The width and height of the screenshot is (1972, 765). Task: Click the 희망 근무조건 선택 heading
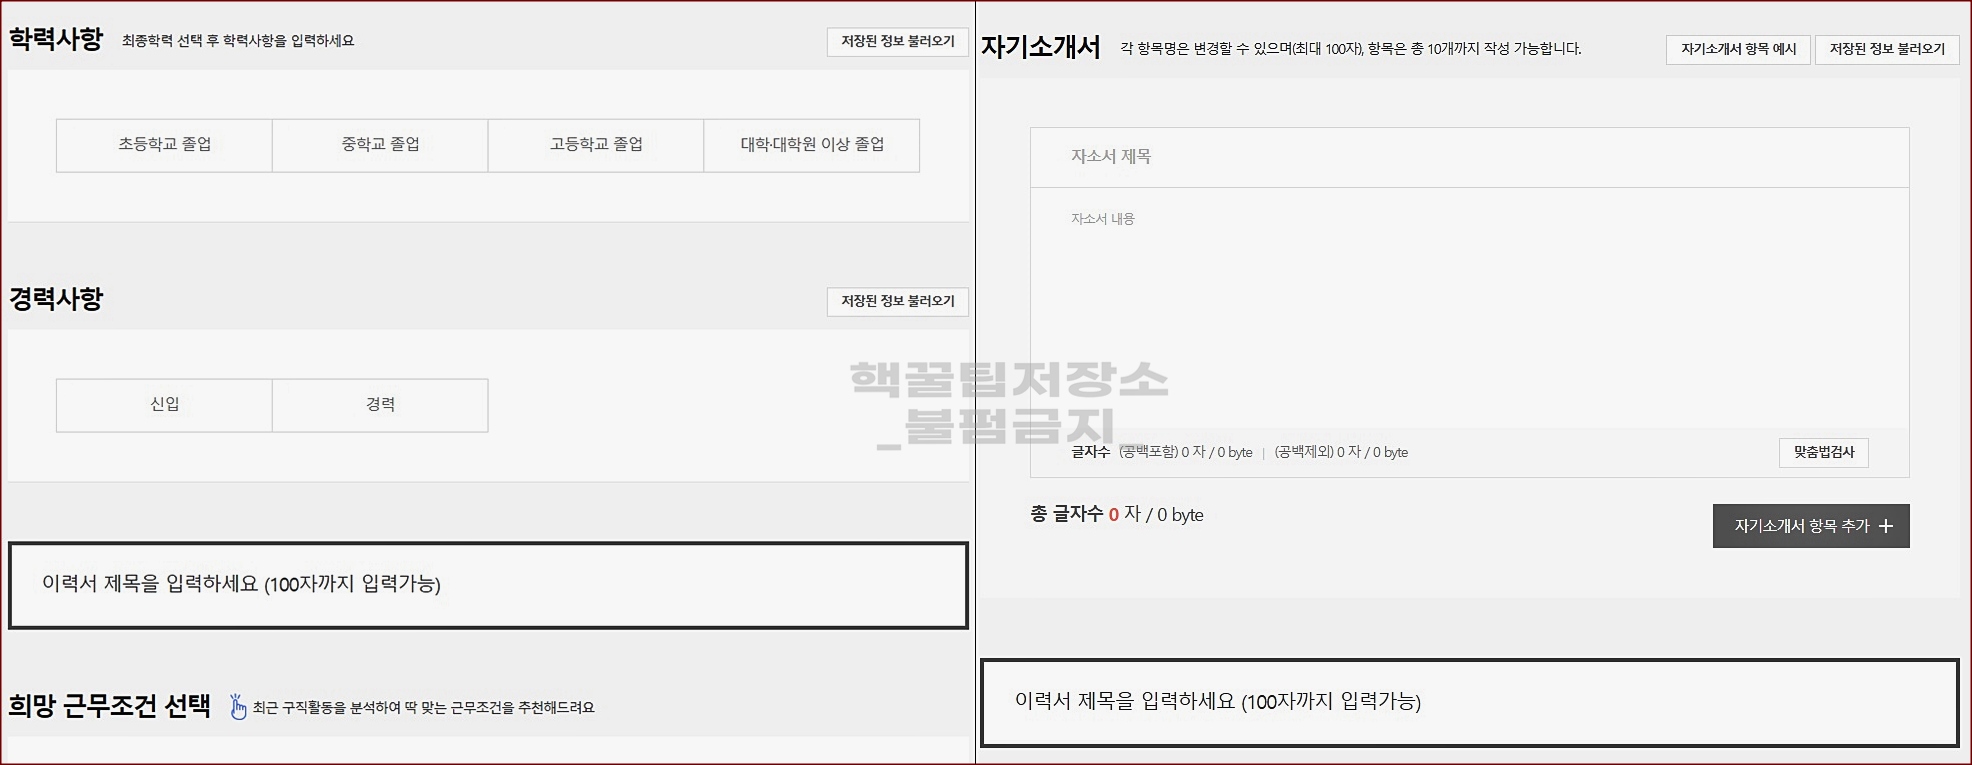coord(110,706)
